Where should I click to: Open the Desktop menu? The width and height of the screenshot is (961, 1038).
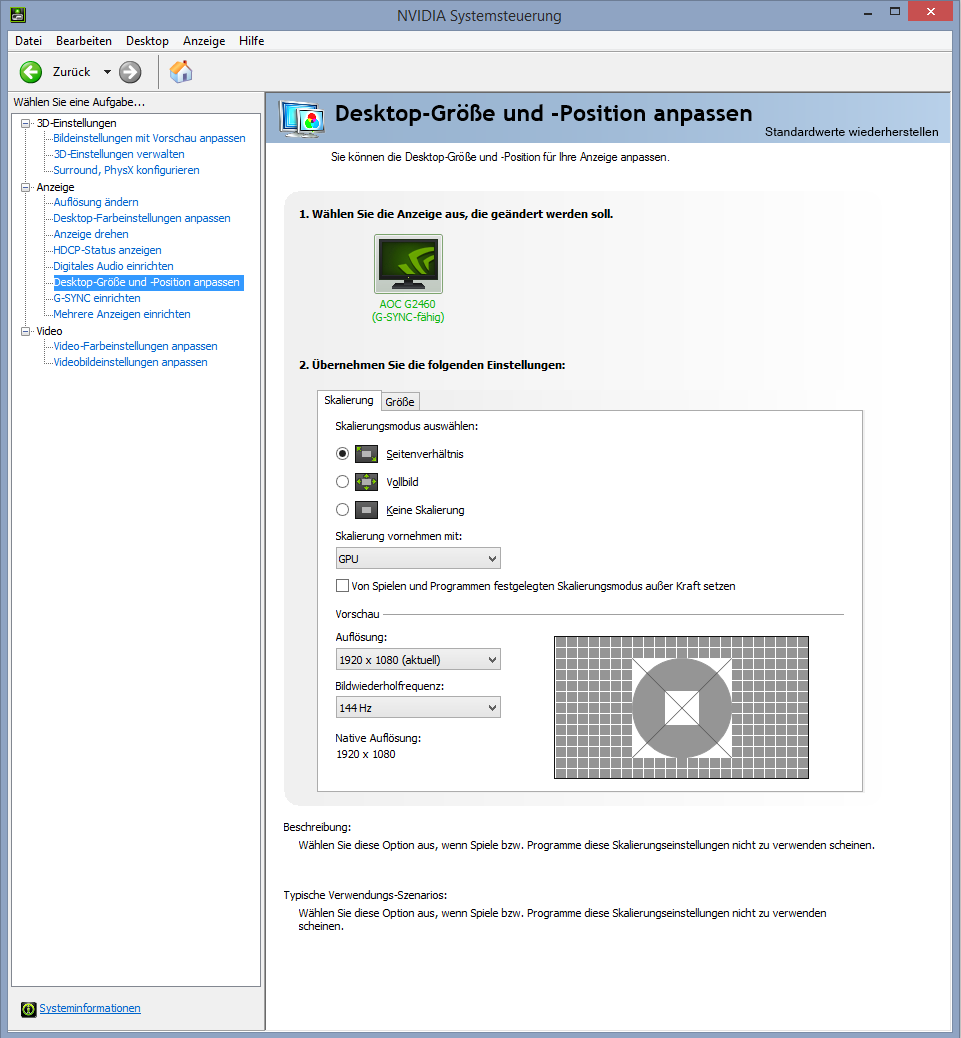coord(147,40)
